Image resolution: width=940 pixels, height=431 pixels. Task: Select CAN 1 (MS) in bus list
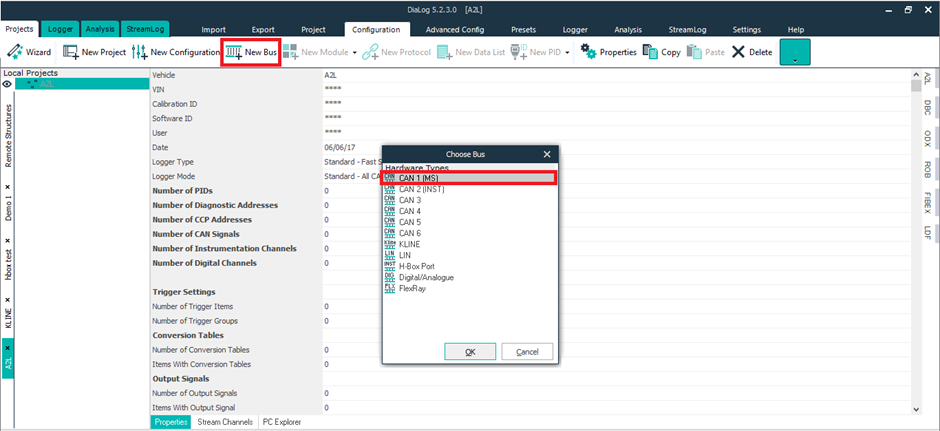[x=467, y=178]
